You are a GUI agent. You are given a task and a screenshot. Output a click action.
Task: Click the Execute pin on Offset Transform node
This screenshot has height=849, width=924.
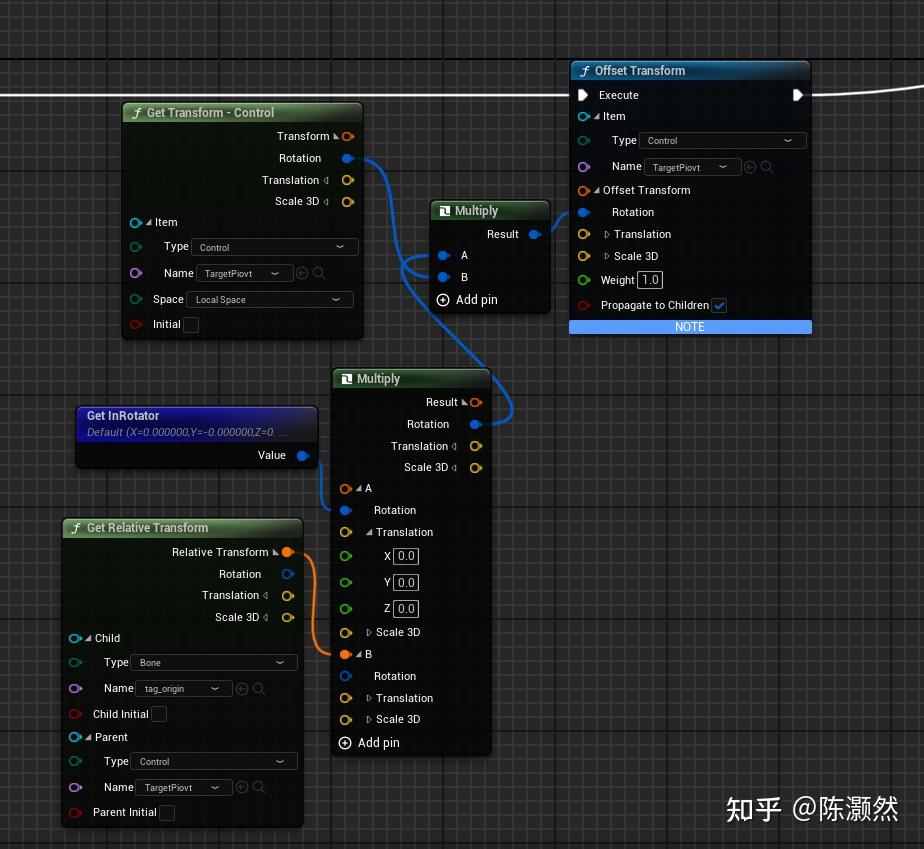pyautogui.click(x=584, y=95)
